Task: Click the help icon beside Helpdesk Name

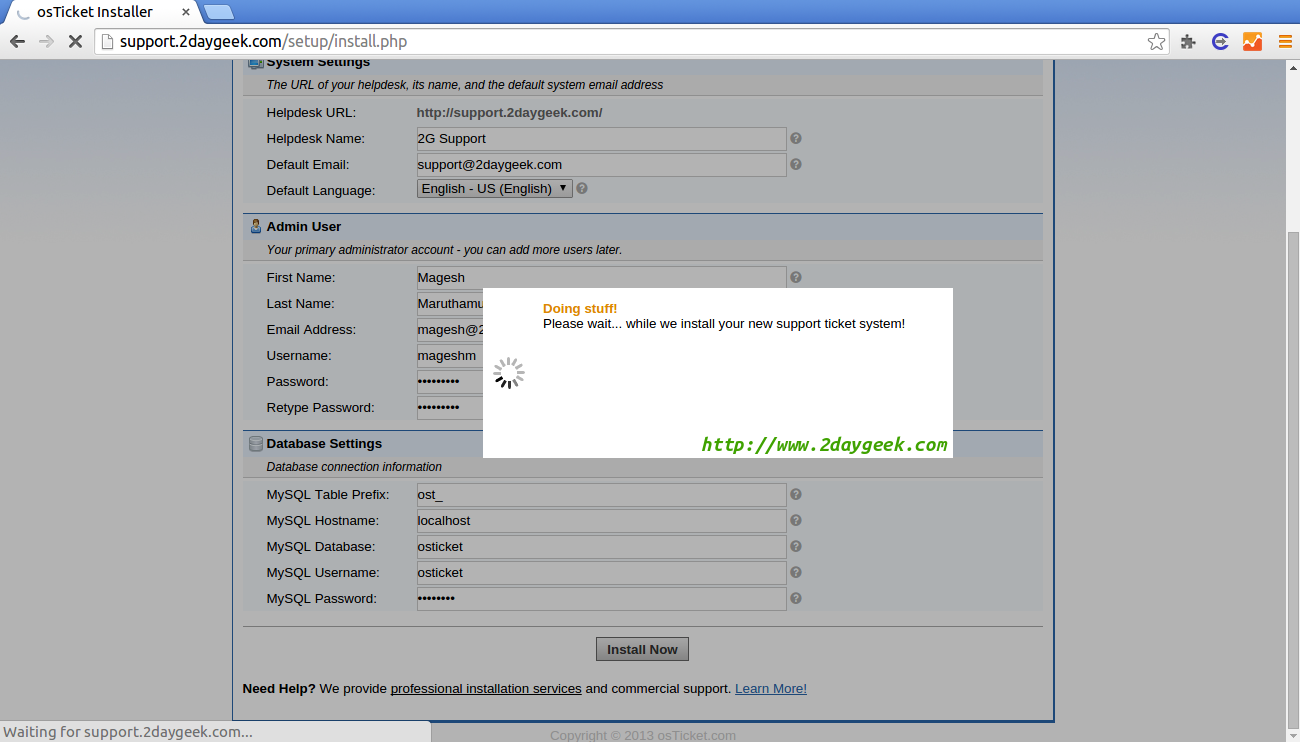Action: tap(796, 139)
